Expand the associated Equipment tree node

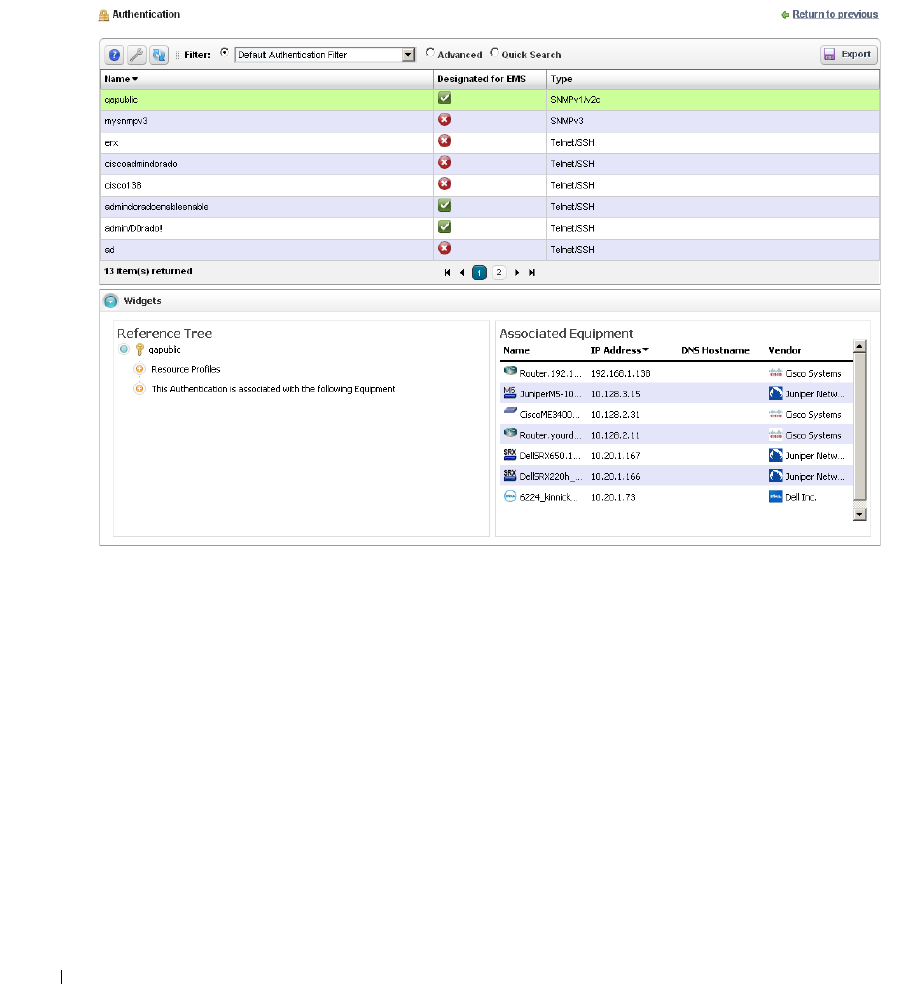pos(139,388)
